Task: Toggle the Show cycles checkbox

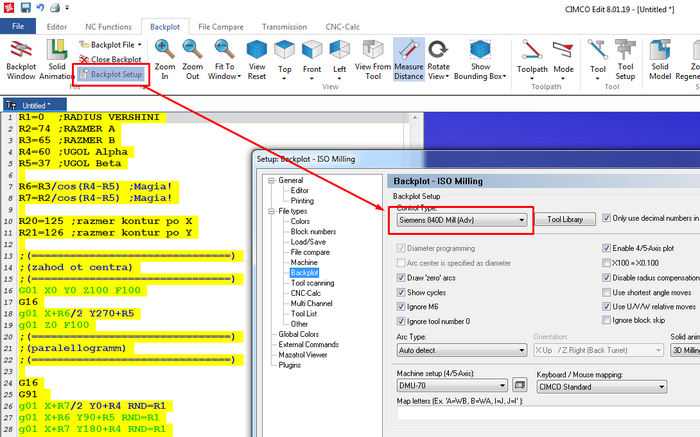Action: point(401,292)
